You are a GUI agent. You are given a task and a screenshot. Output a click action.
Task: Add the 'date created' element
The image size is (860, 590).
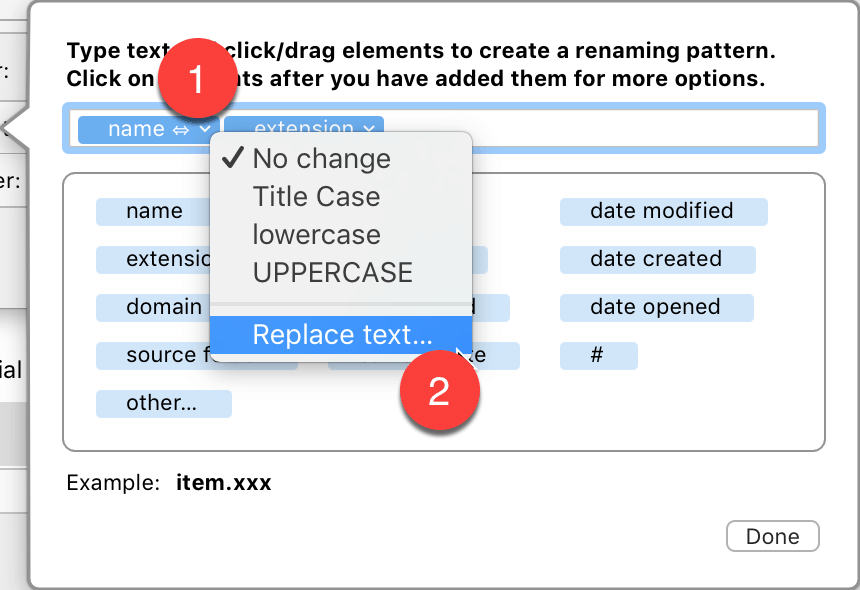tap(657, 259)
